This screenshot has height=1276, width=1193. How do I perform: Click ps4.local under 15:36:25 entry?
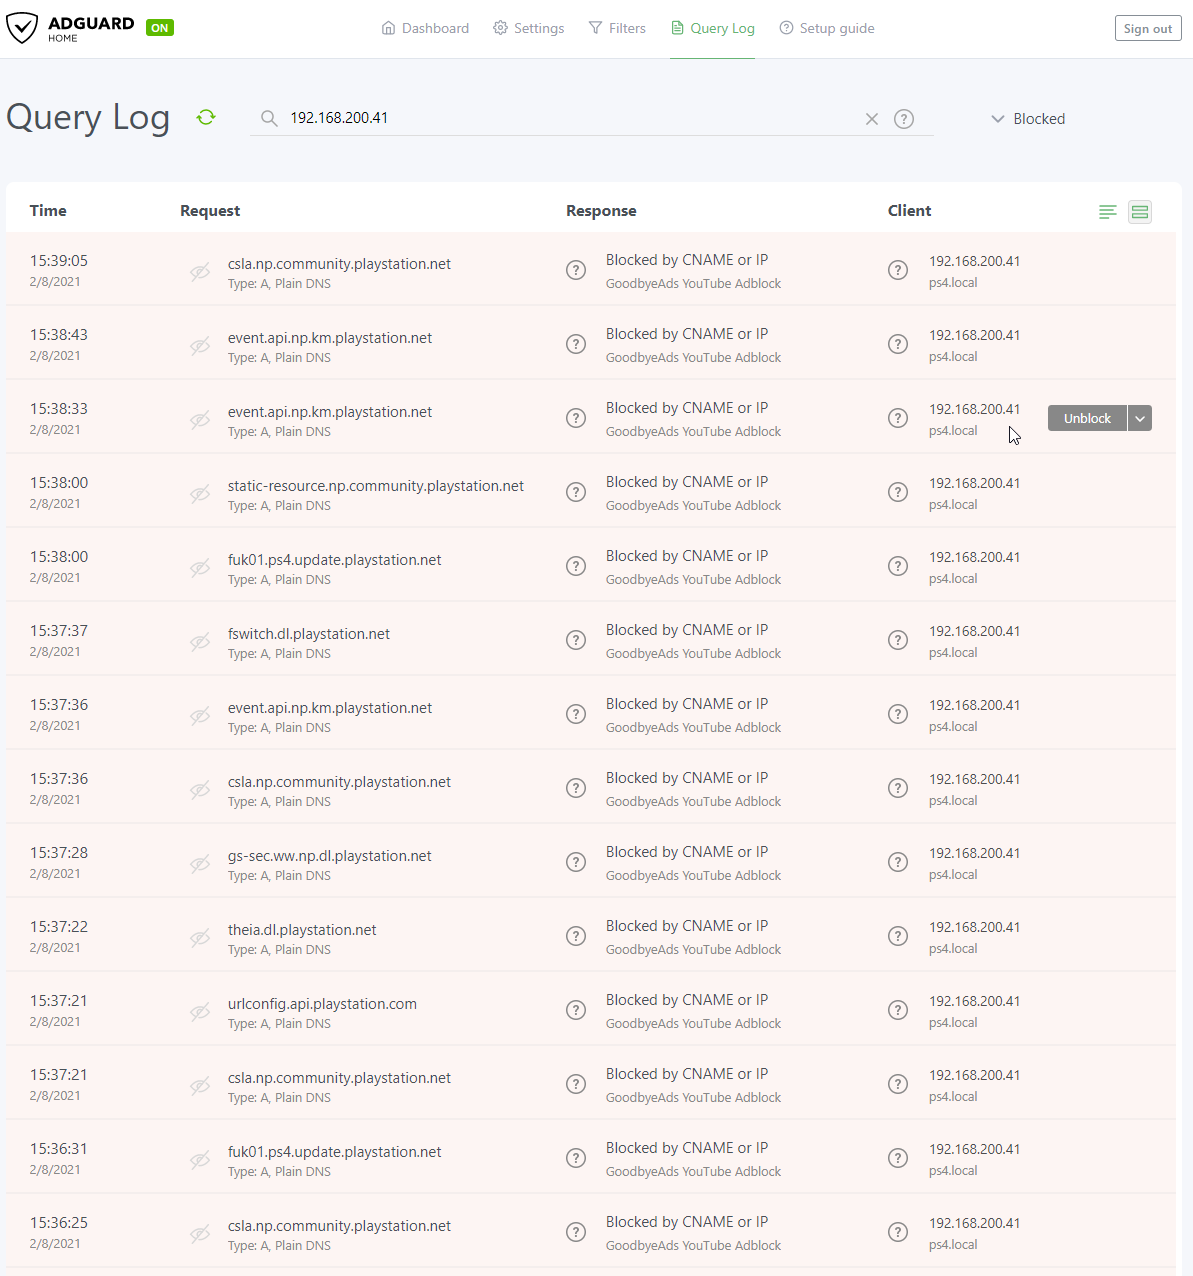coord(953,1245)
